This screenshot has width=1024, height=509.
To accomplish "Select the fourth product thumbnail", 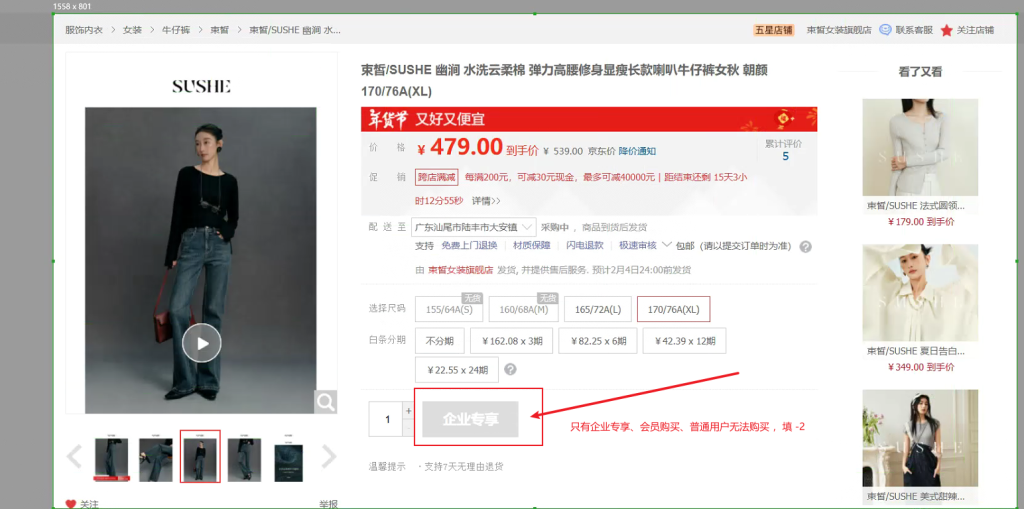I will [x=244, y=459].
